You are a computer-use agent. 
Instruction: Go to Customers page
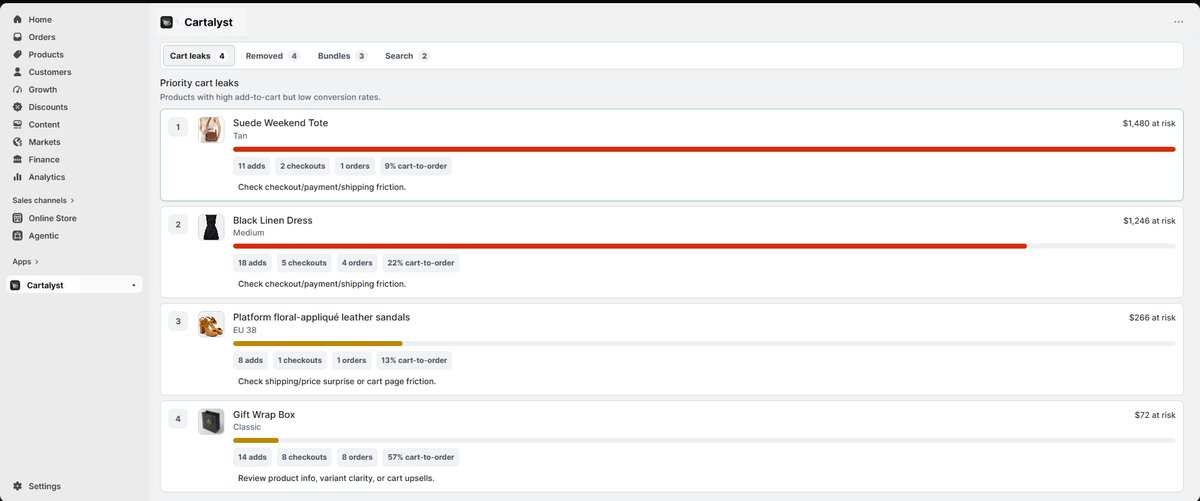click(x=50, y=72)
